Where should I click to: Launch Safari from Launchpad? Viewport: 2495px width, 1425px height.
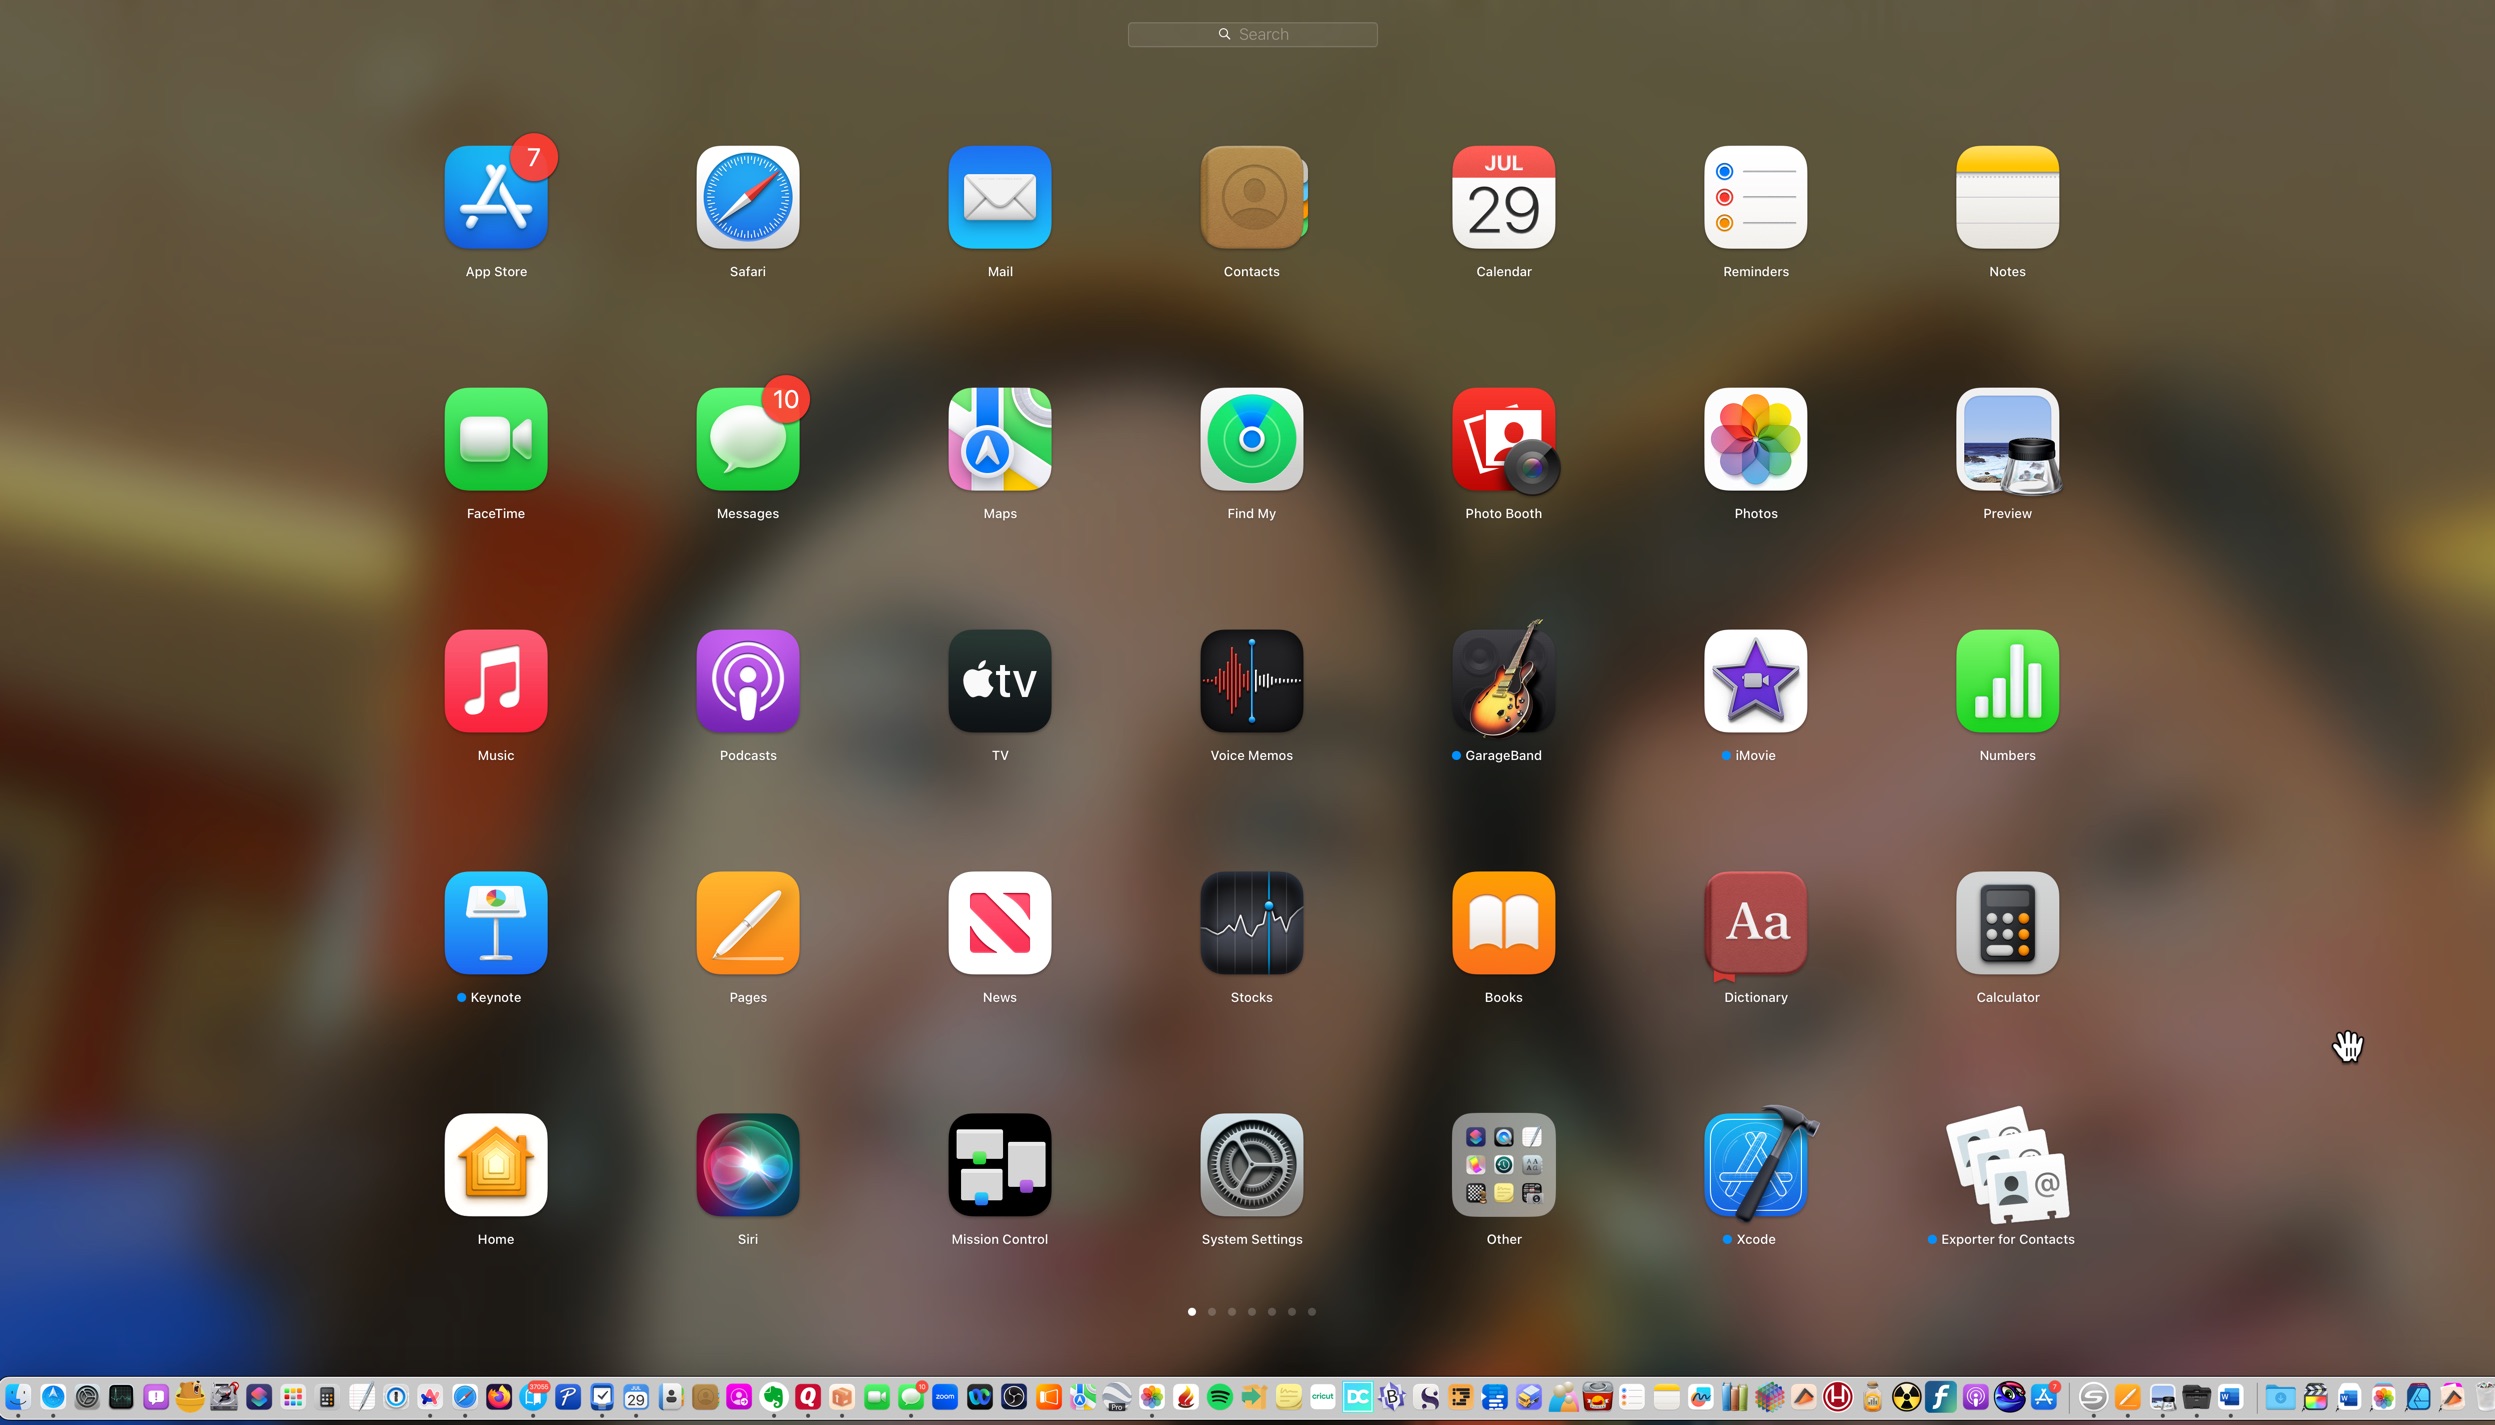[747, 197]
